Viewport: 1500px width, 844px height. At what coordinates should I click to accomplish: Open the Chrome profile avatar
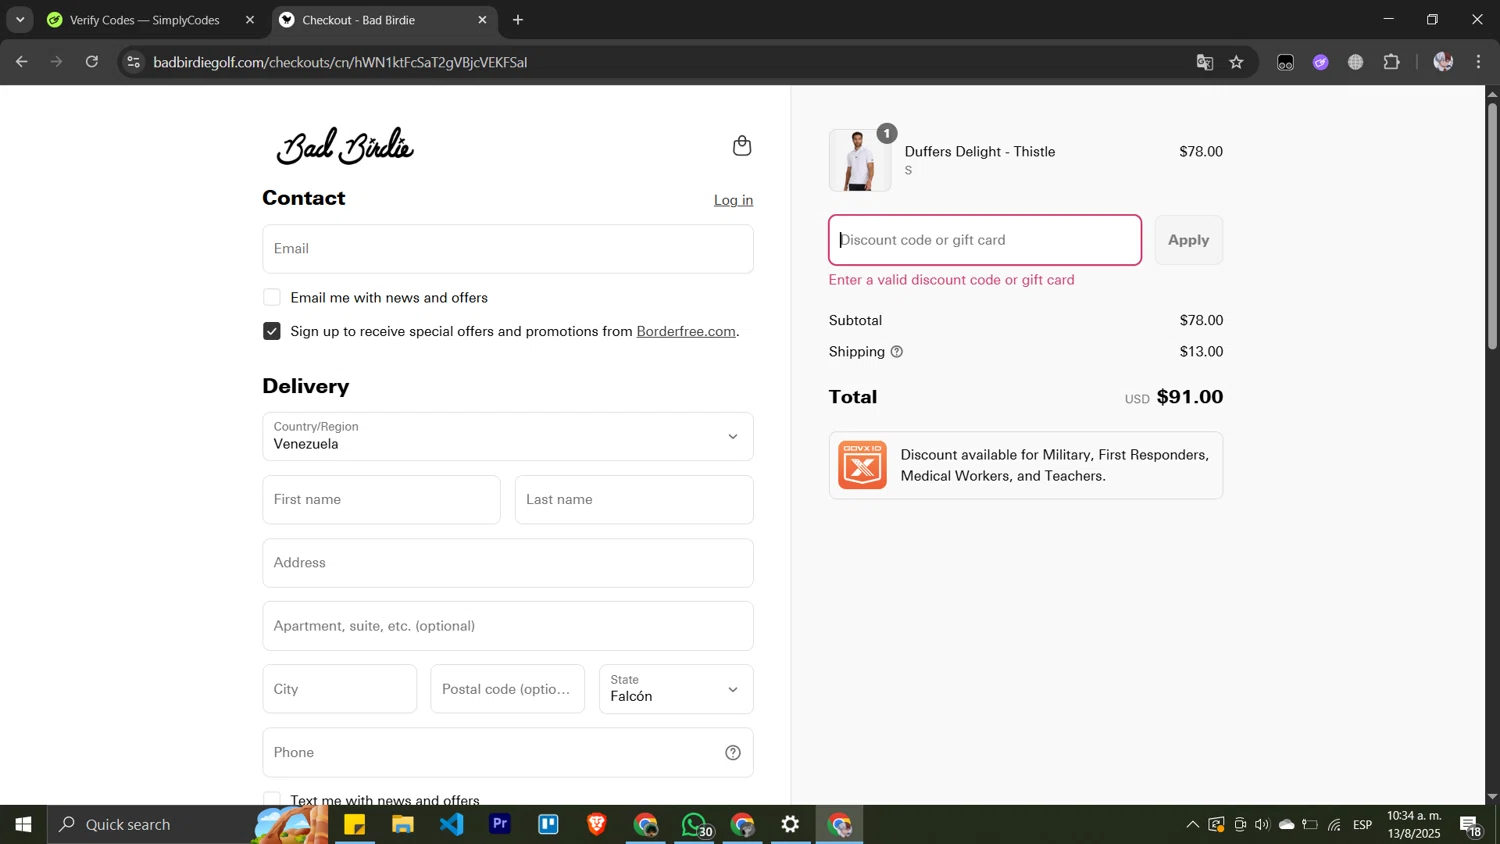[1443, 62]
